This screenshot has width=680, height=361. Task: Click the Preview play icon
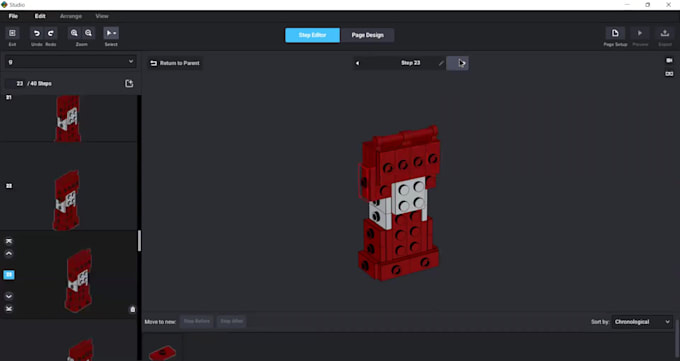(640, 33)
